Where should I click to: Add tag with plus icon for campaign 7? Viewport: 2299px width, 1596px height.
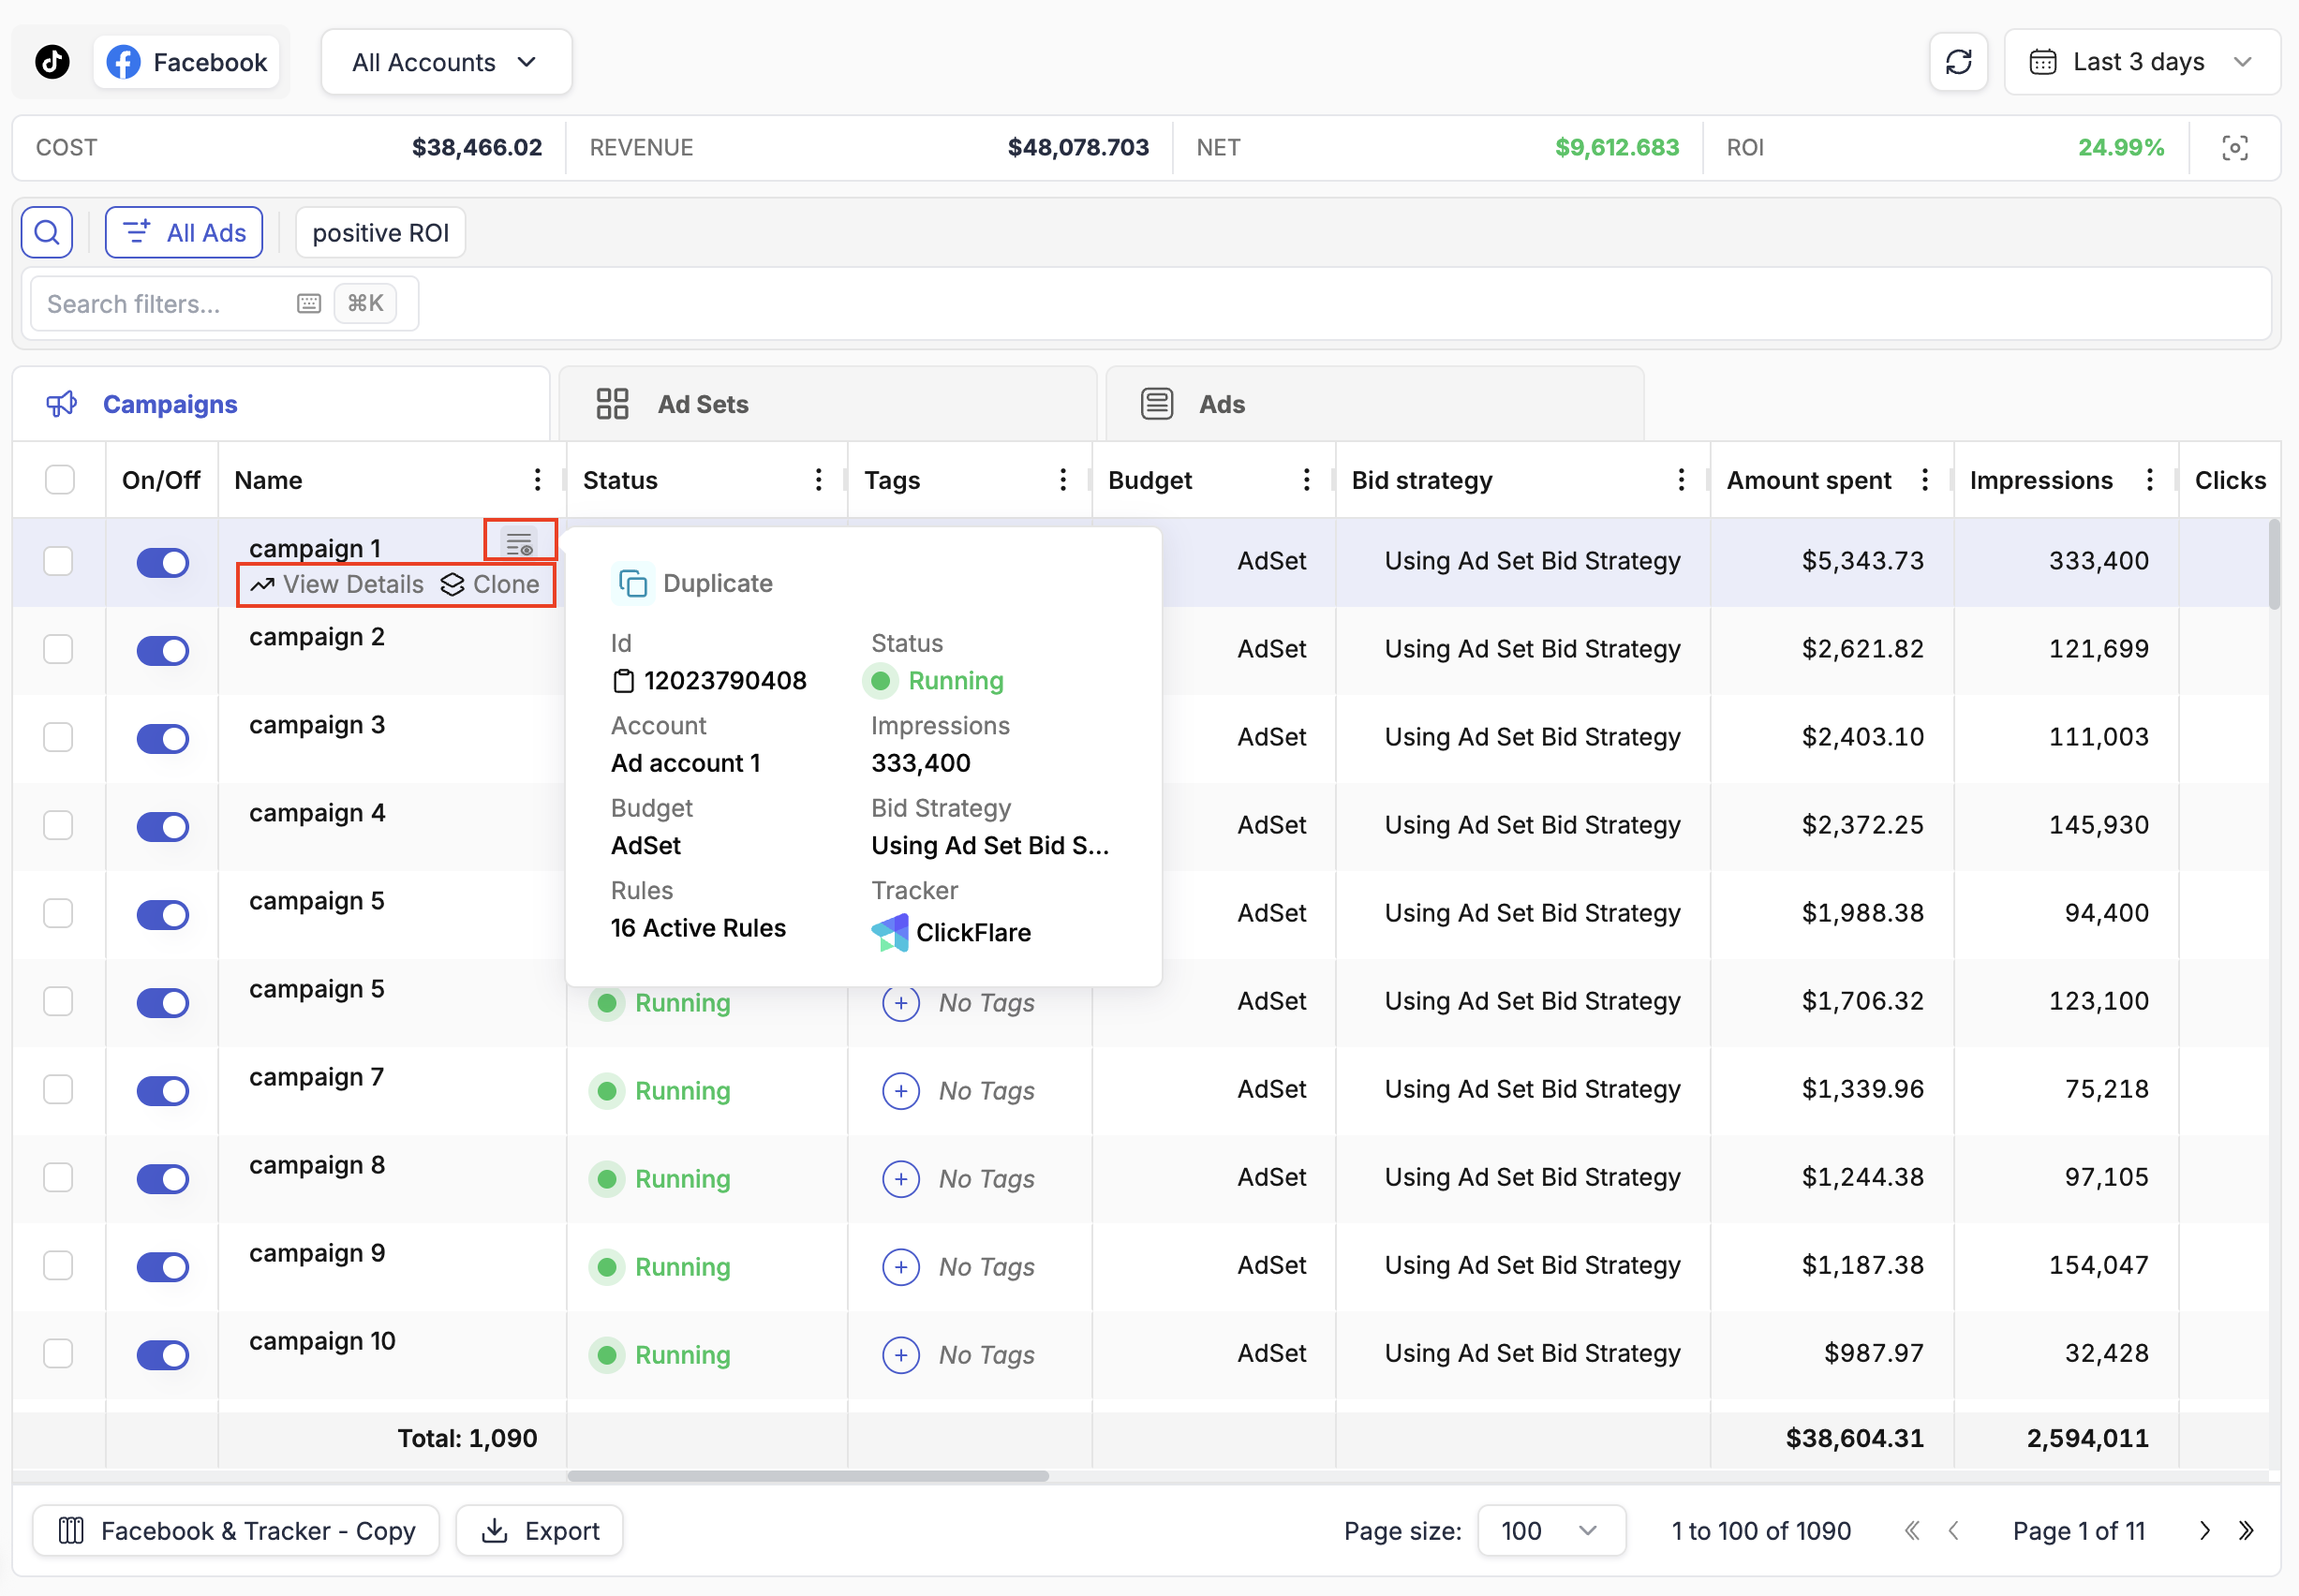tap(900, 1090)
